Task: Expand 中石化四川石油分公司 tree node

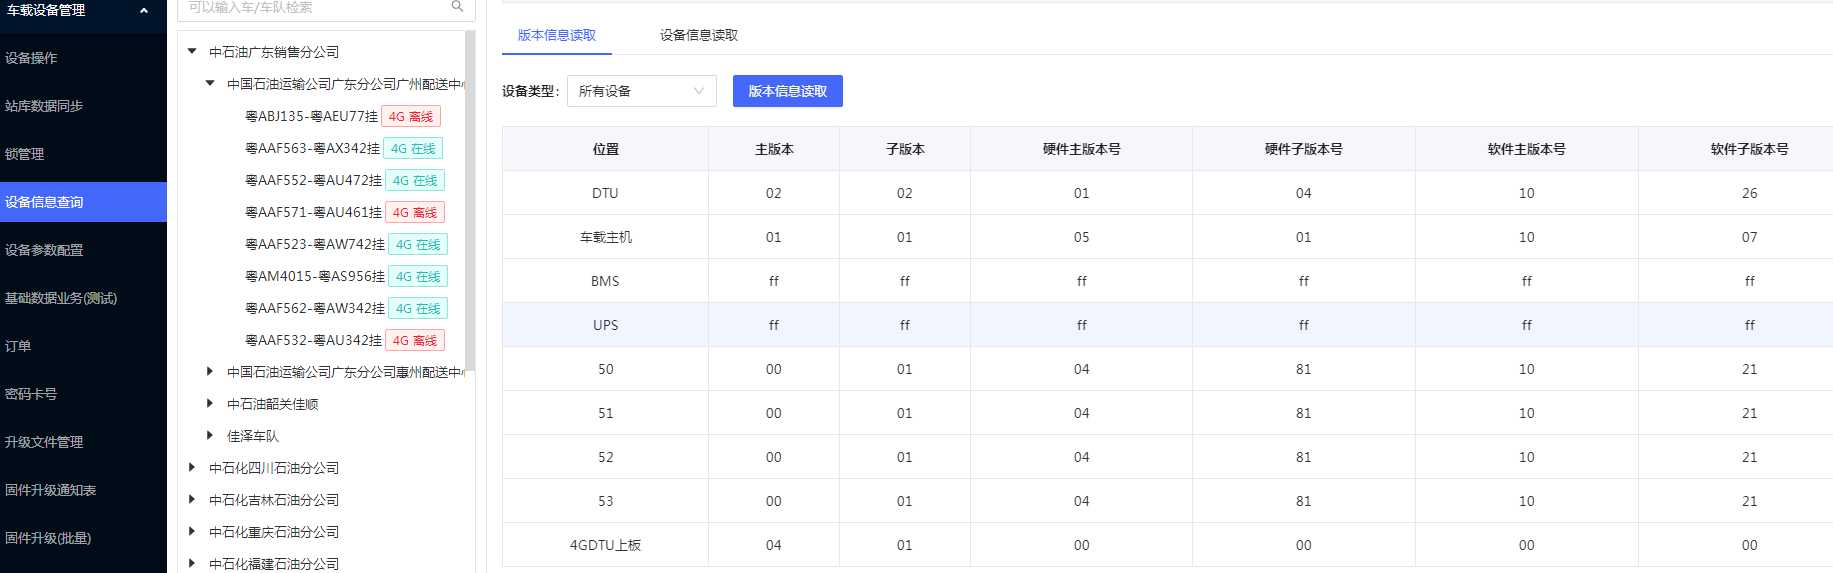Action: [x=192, y=468]
